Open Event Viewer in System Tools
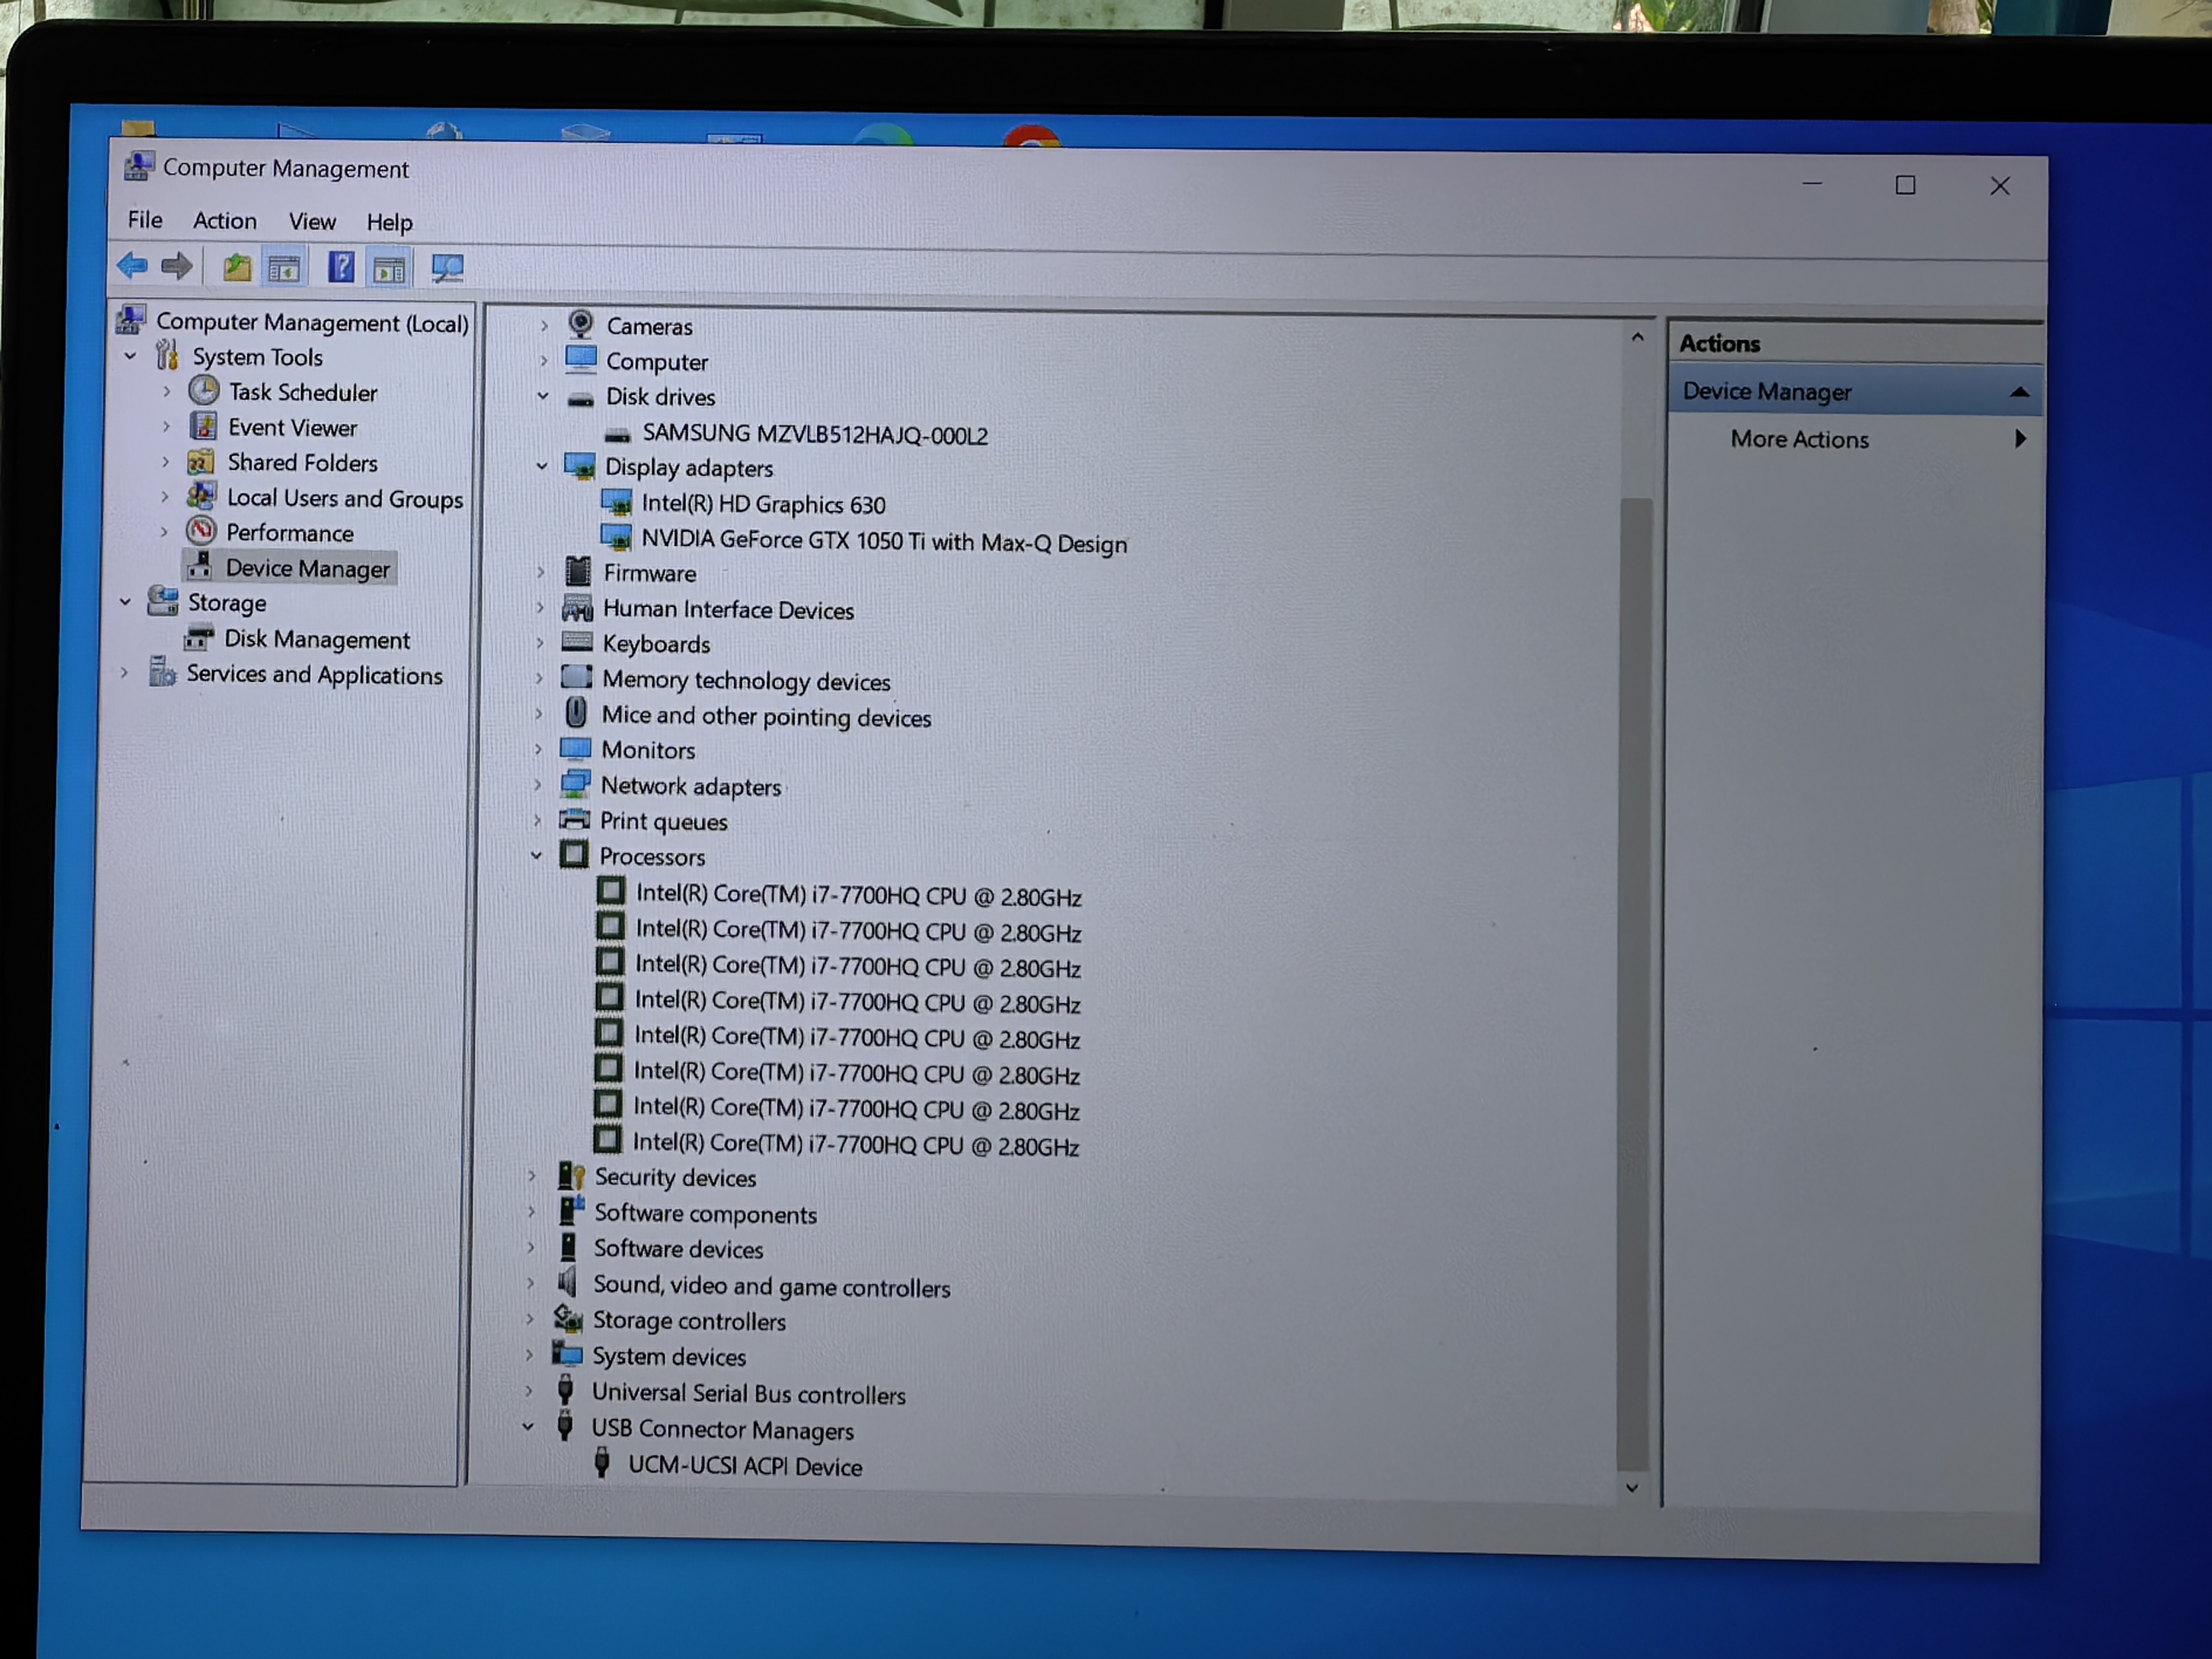 tap(292, 428)
